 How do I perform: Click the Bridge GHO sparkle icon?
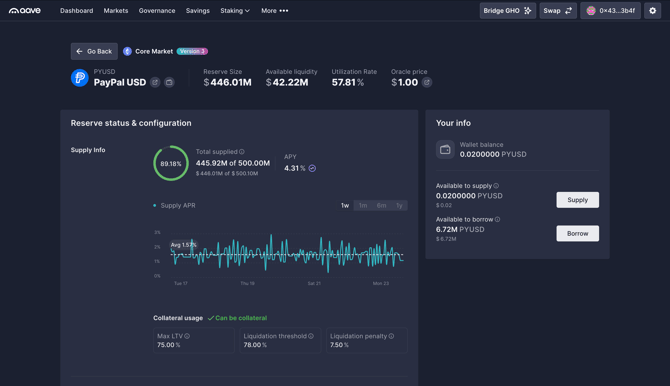click(x=528, y=11)
